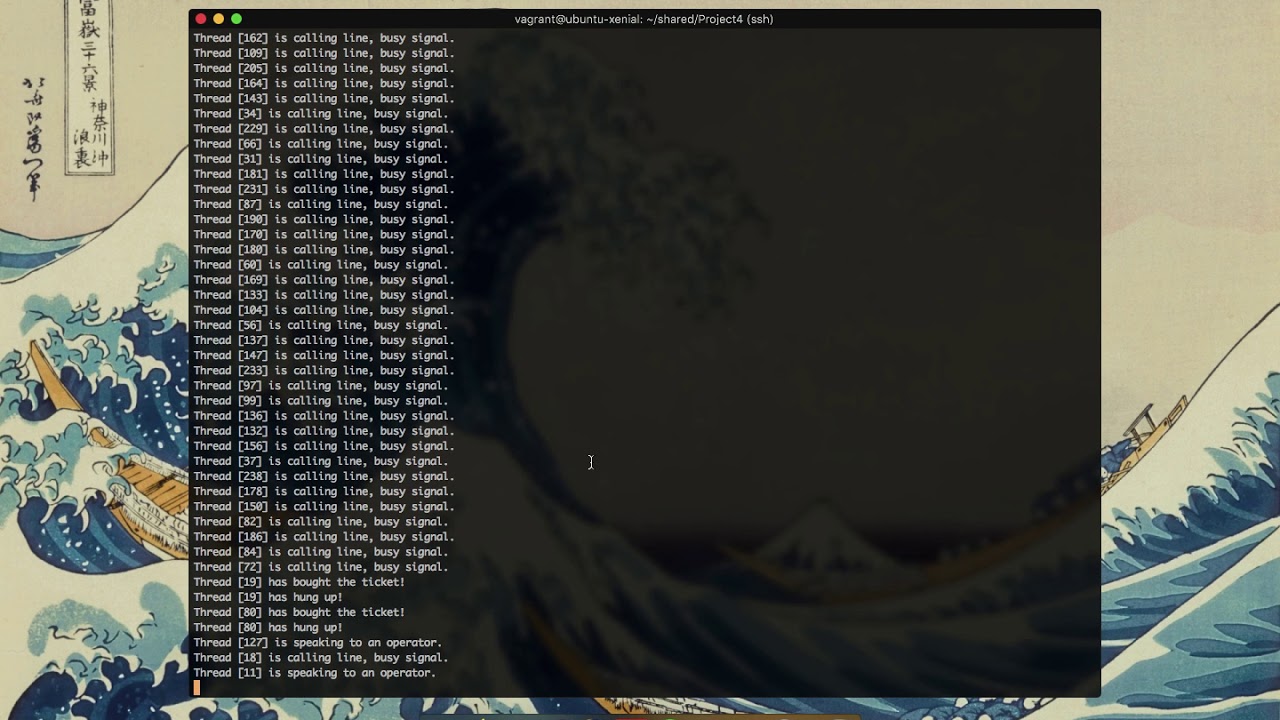
Task: Click line 'Thread [147] is calling line'
Action: click(324, 355)
